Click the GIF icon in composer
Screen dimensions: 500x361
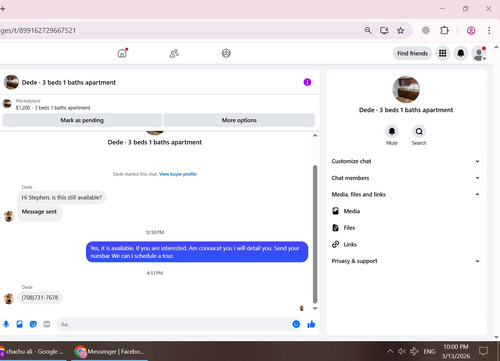pyautogui.click(x=47, y=324)
